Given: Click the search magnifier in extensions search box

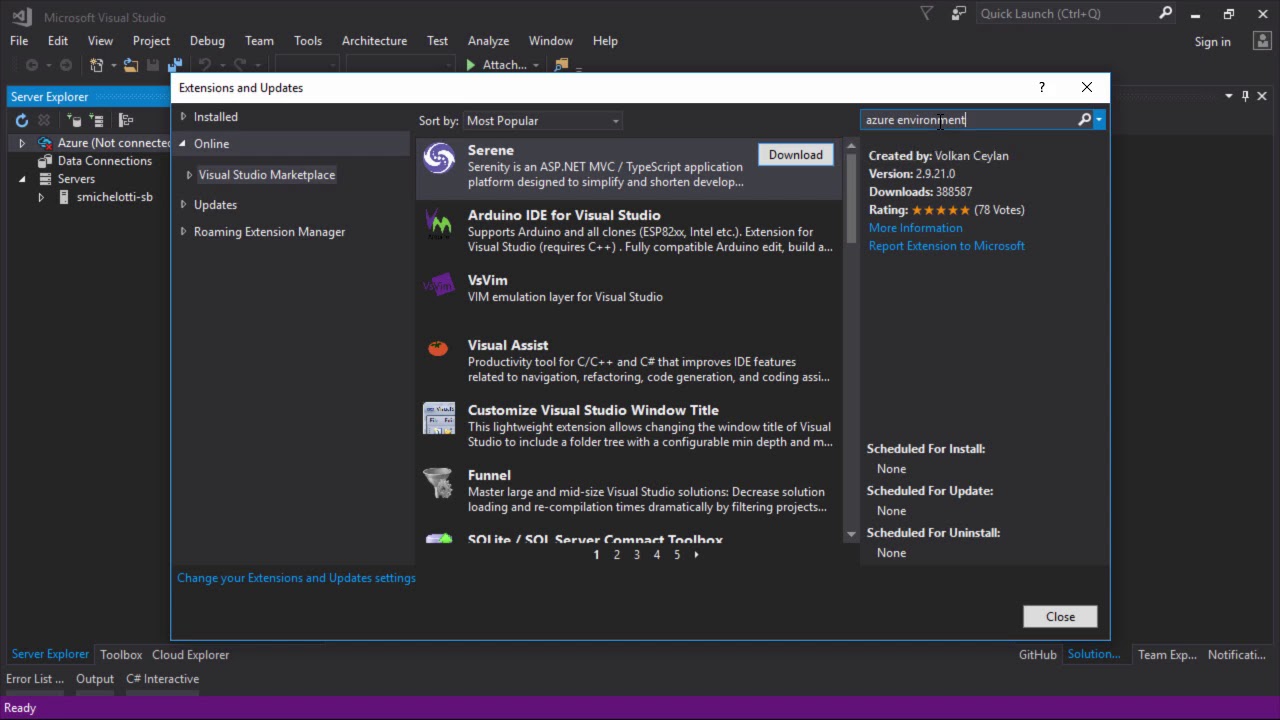Looking at the screenshot, I should pos(1084,120).
